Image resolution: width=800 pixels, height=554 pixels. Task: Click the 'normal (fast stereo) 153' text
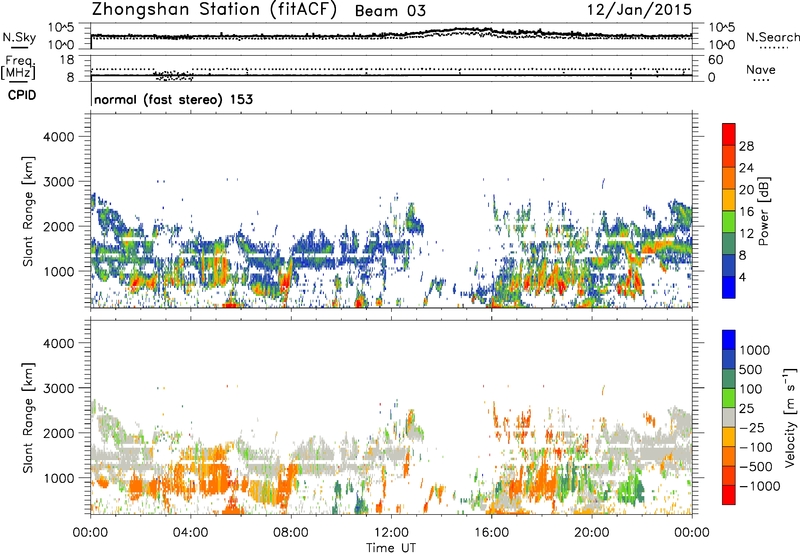coord(173,99)
